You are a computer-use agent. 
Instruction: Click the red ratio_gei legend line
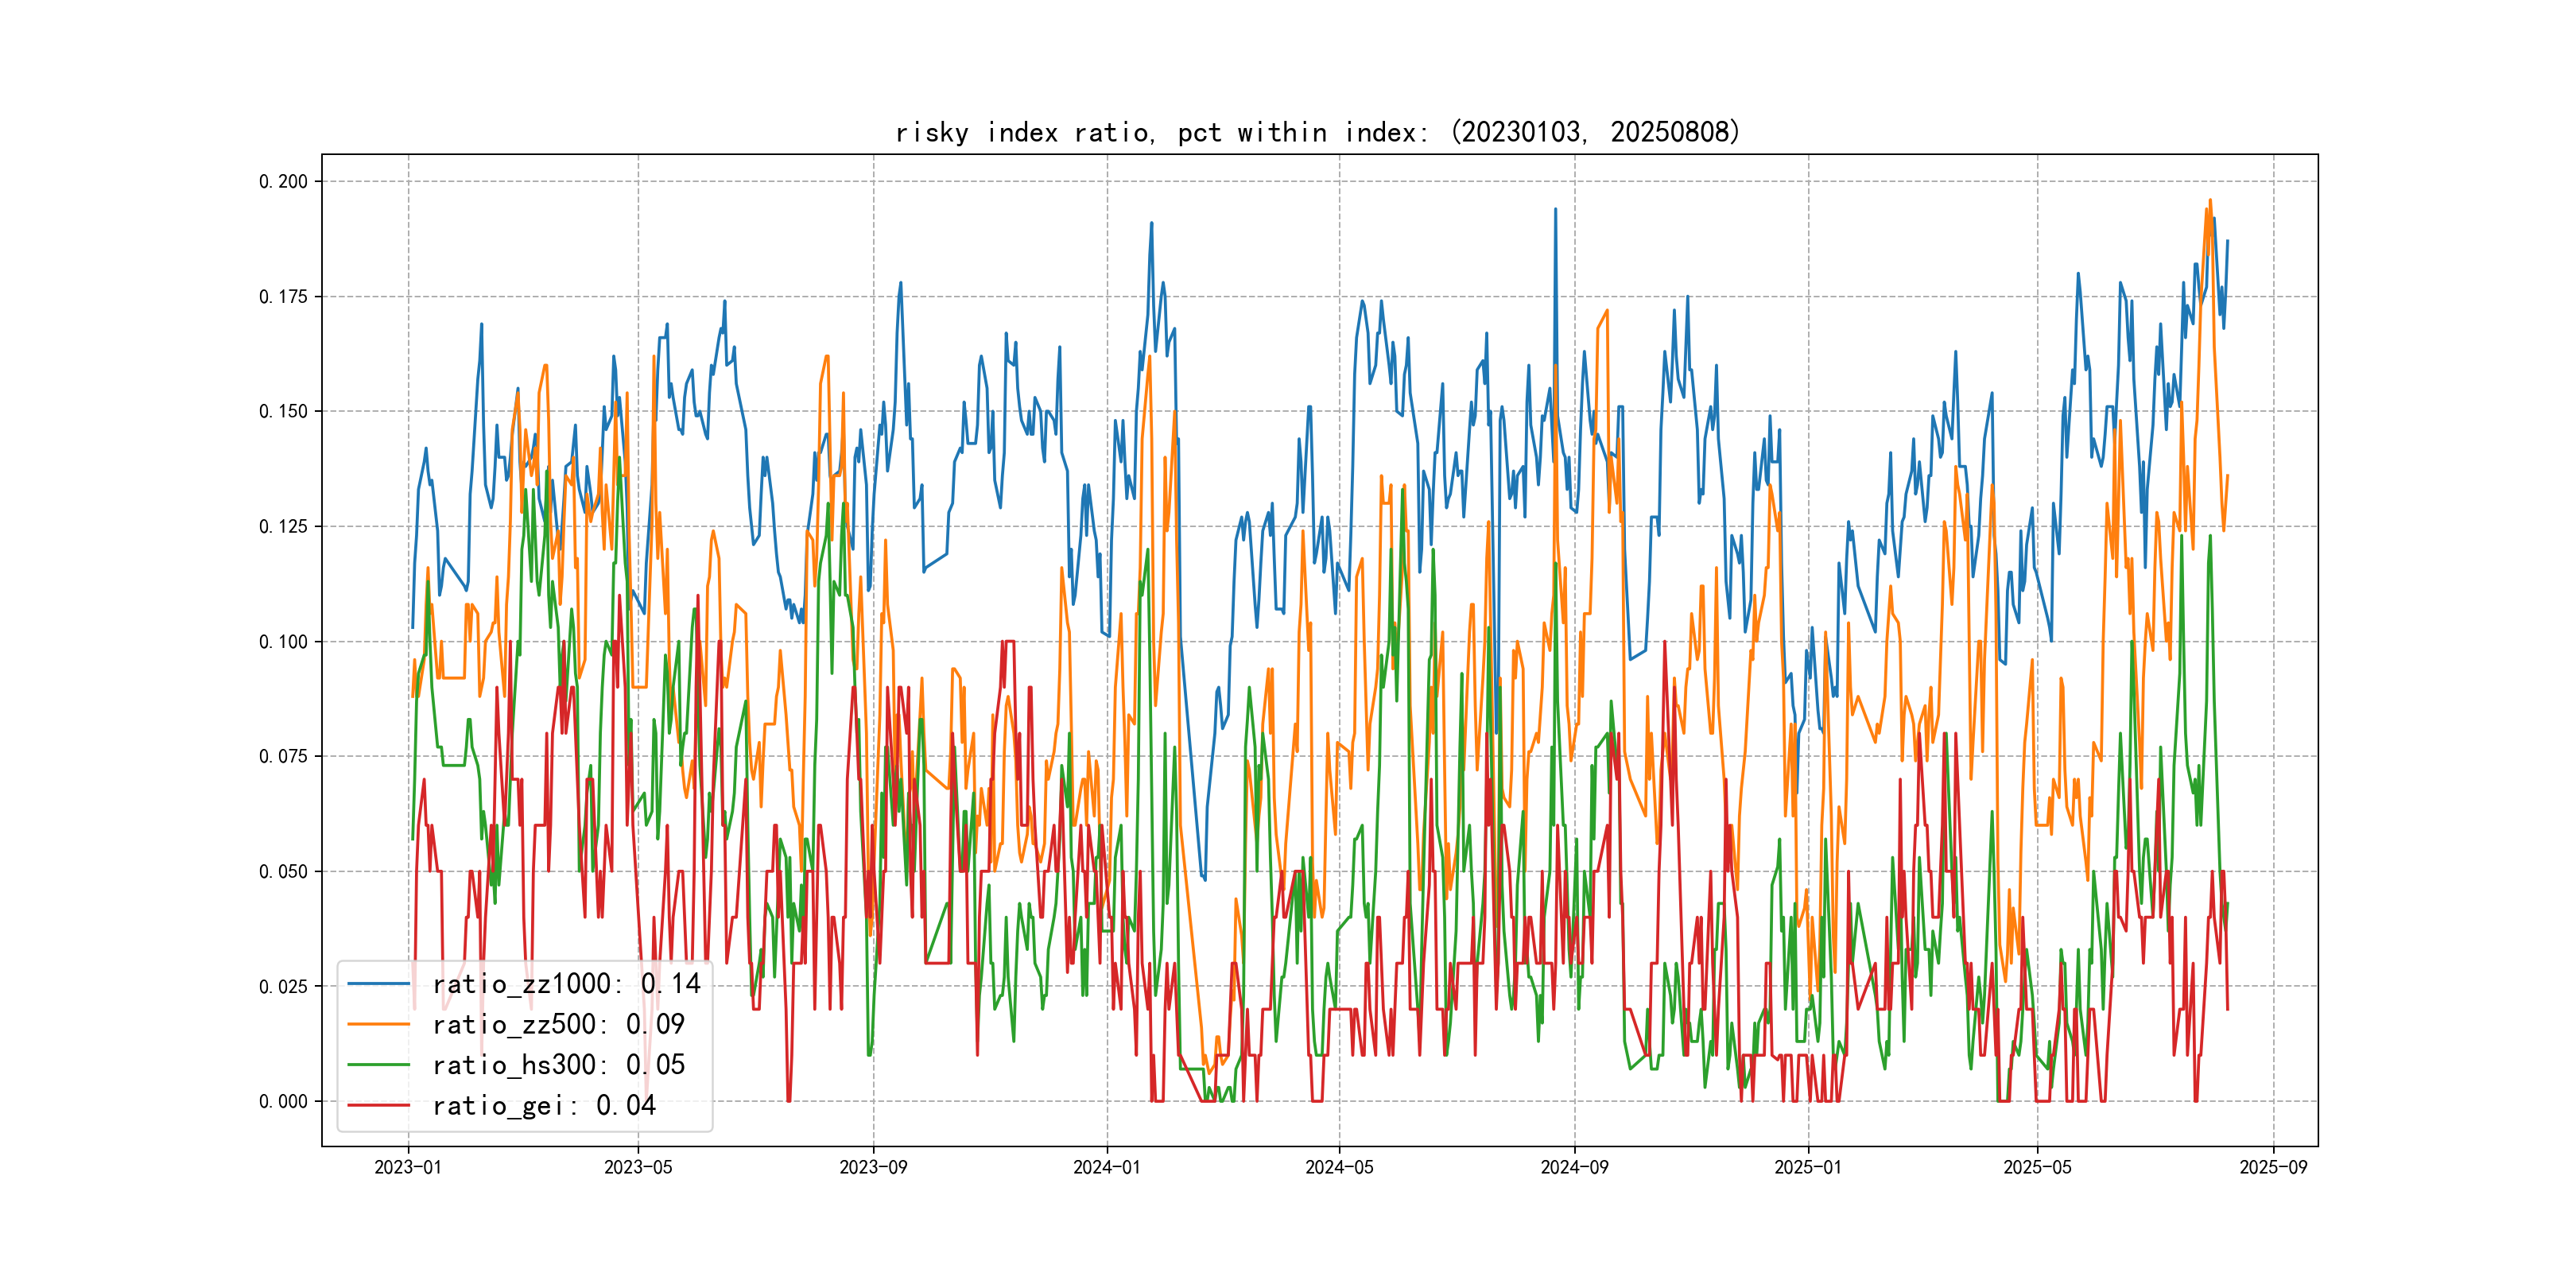pos(378,1105)
